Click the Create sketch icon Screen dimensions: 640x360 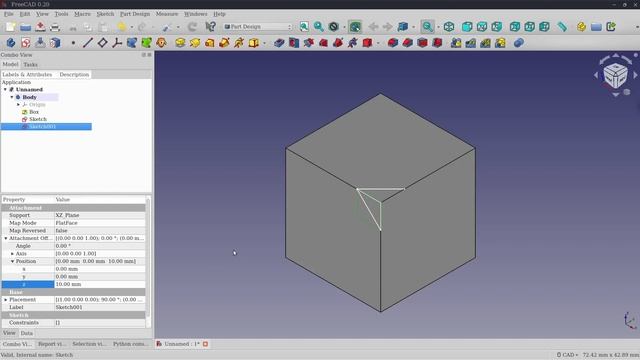coord(26,42)
